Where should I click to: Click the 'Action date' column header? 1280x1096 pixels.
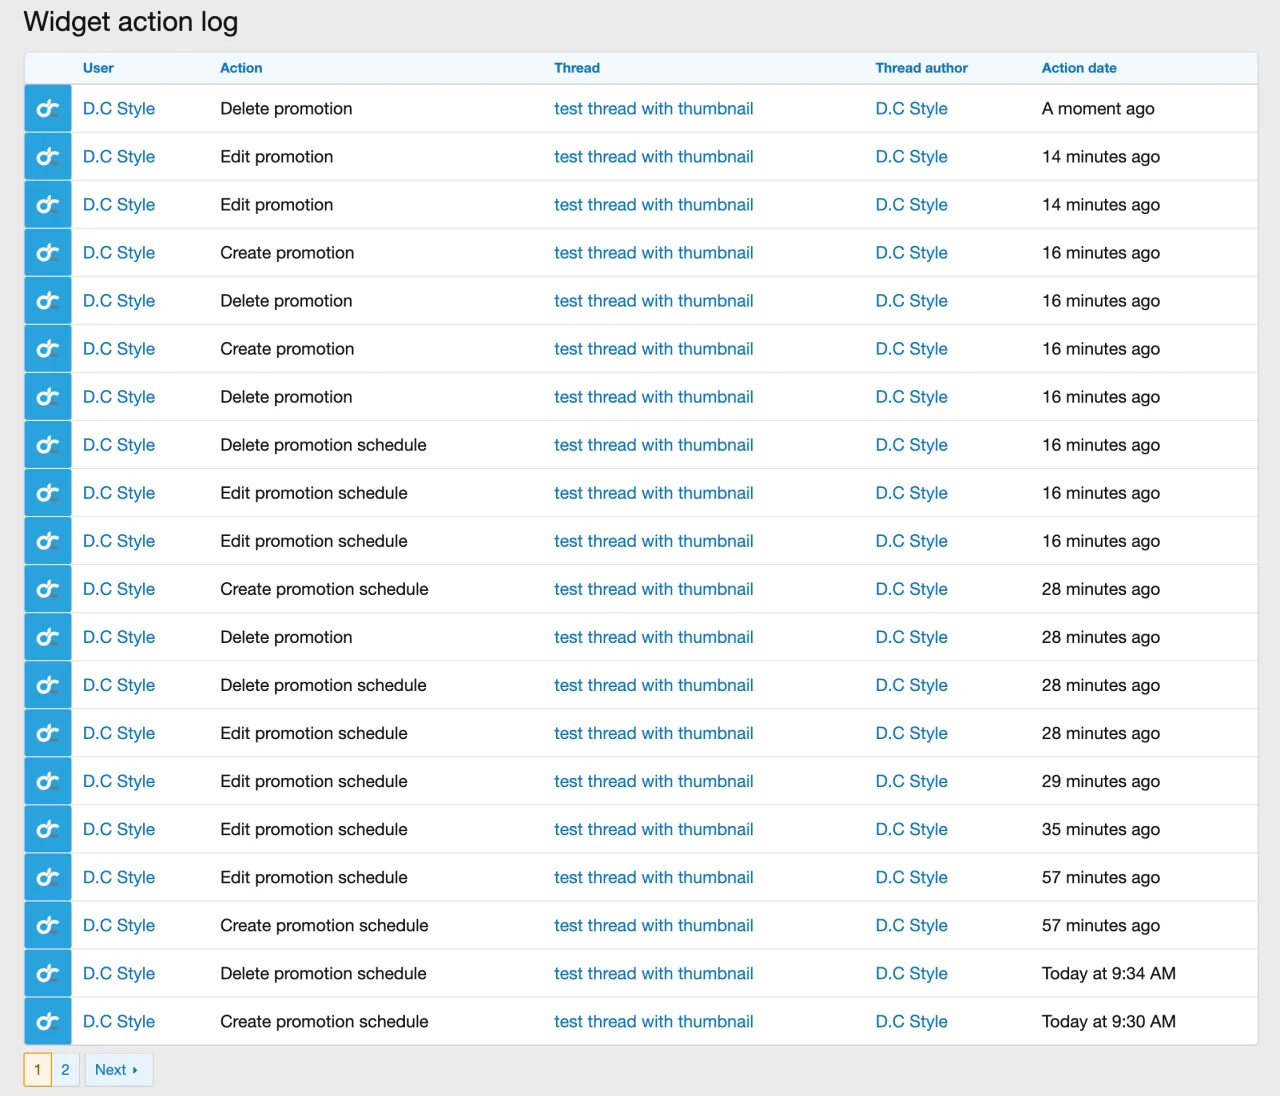coord(1078,68)
